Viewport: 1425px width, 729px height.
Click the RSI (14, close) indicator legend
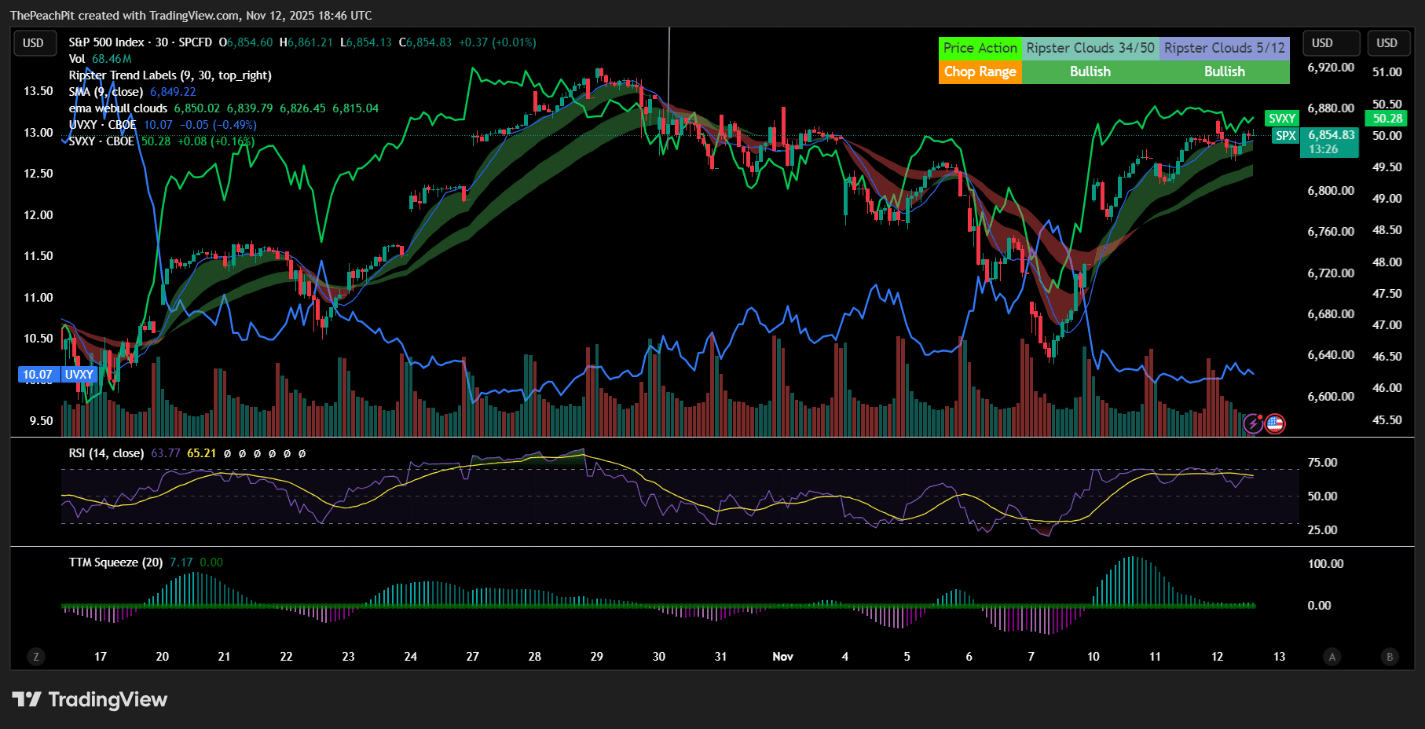pyautogui.click(x=107, y=453)
